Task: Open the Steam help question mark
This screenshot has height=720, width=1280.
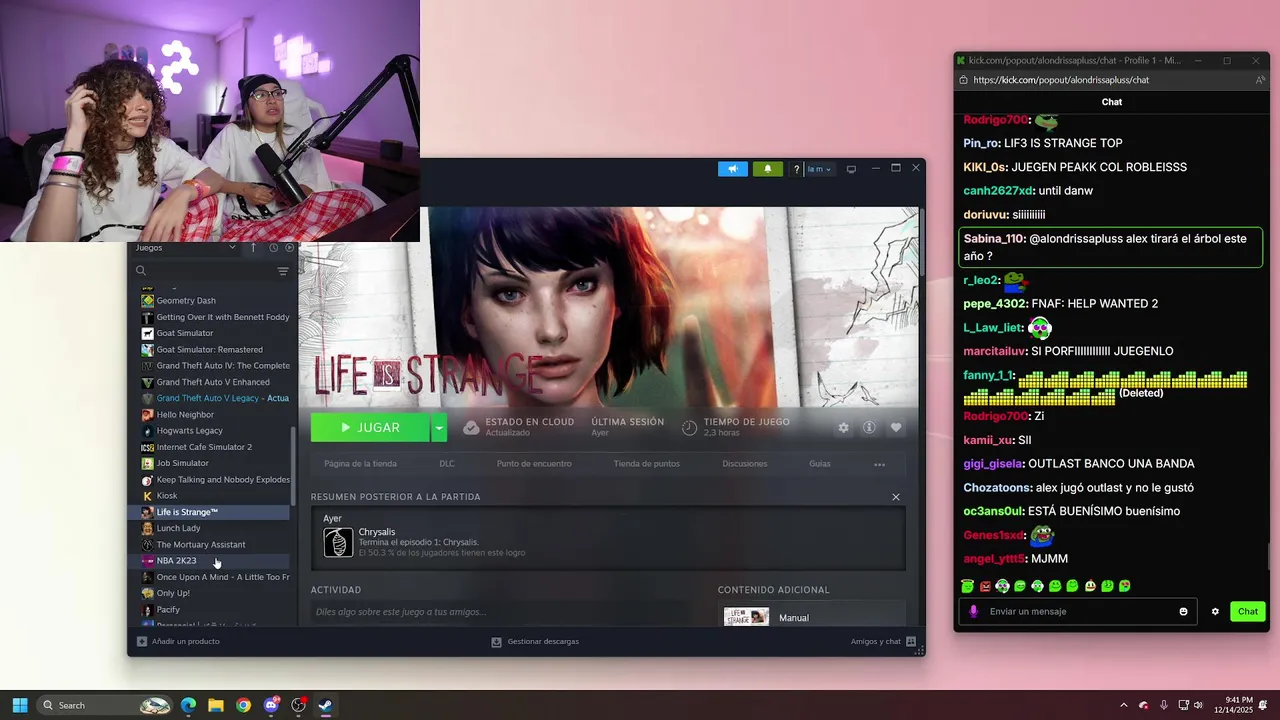Action: [796, 169]
